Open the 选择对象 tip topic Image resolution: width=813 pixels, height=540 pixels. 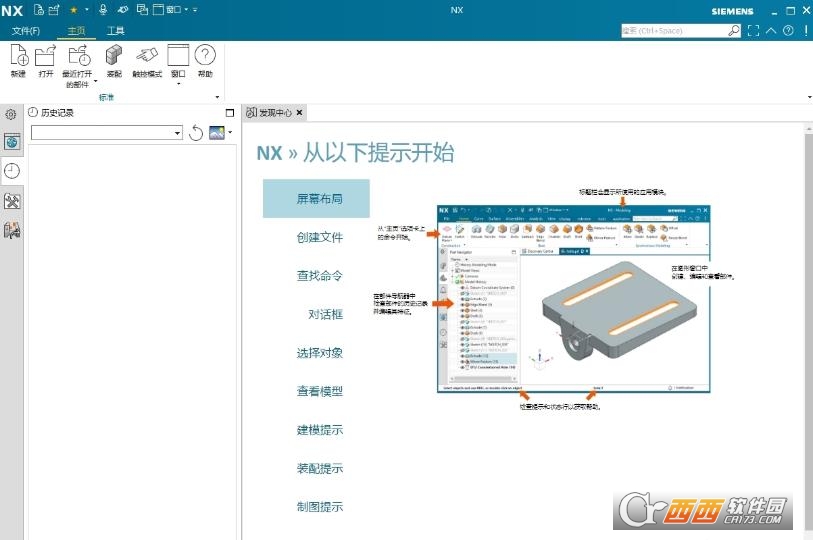click(x=319, y=353)
